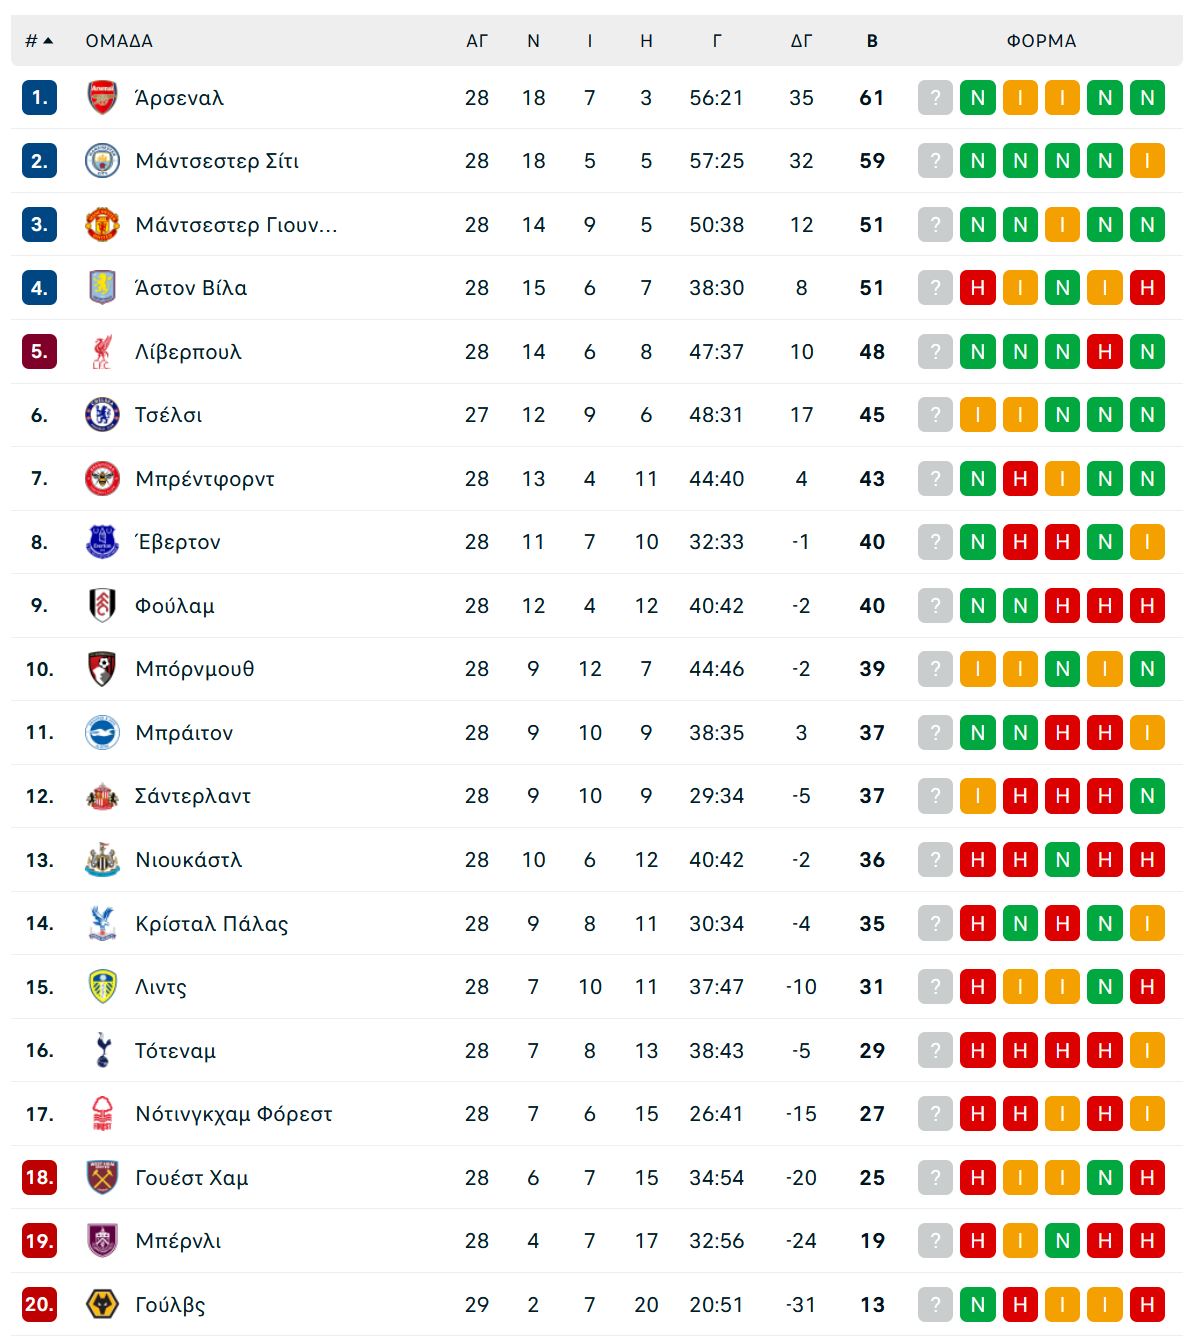Click the Everton club crest icon
Screen dimensions: 1196x1338
(x=102, y=542)
